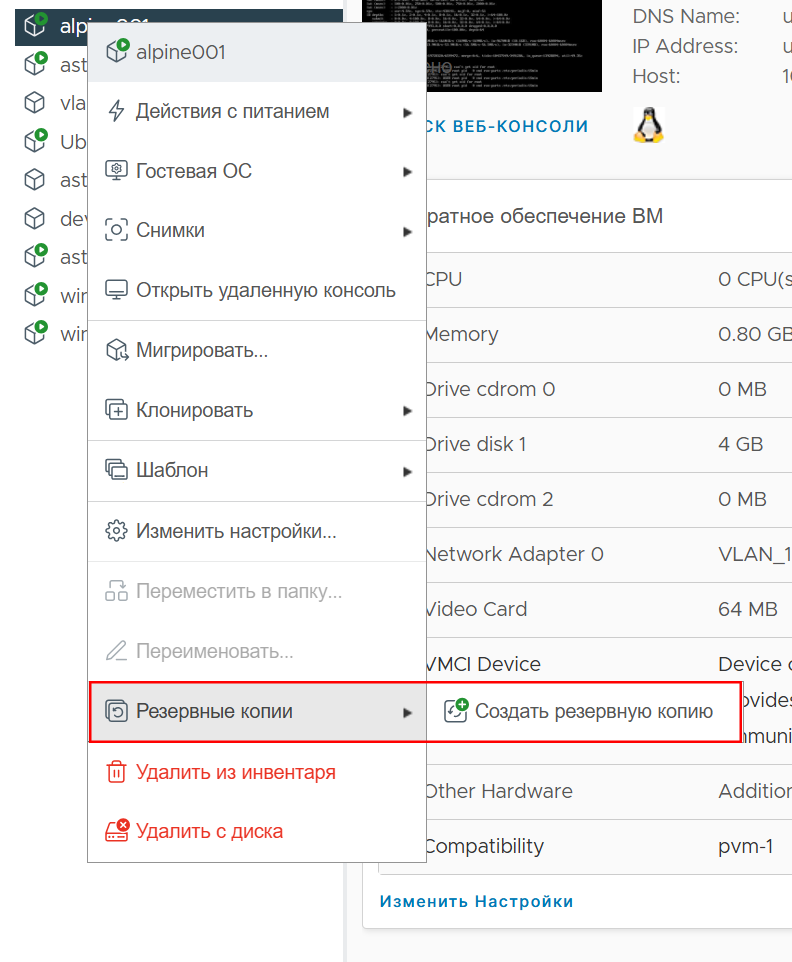Expand the Гостевая ОС submenu arrow

click(407, 172)
